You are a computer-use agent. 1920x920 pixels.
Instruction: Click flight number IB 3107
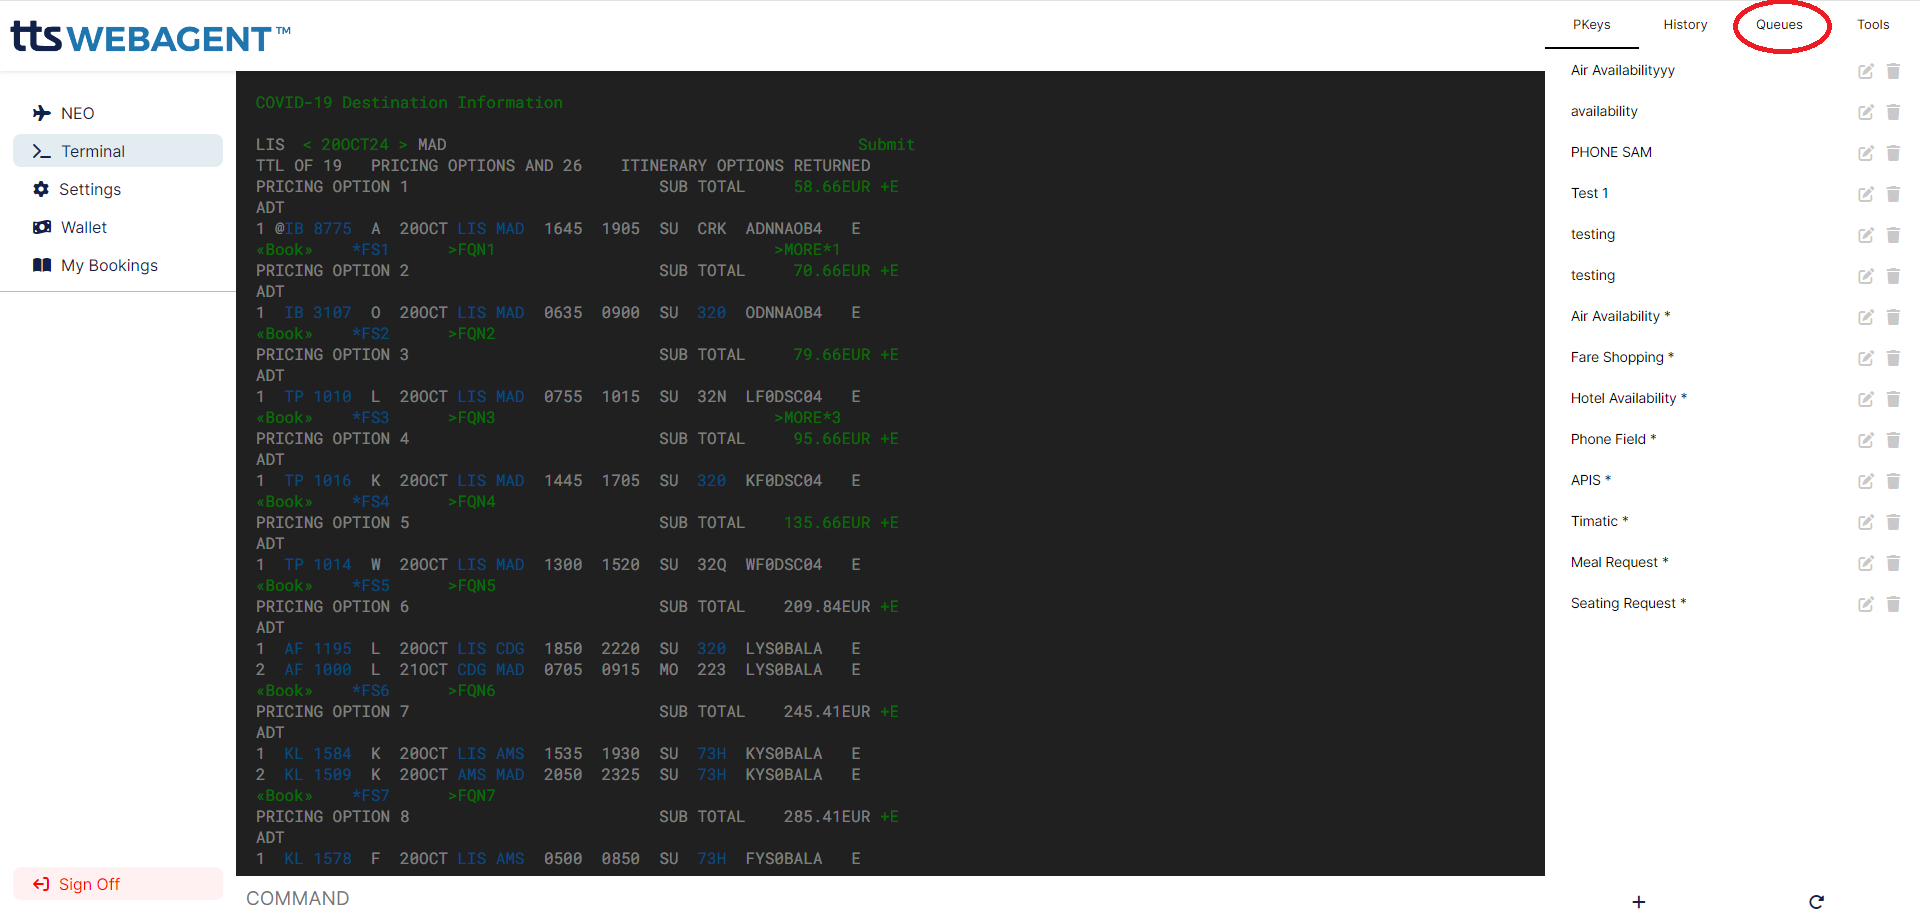pos(318,313)
